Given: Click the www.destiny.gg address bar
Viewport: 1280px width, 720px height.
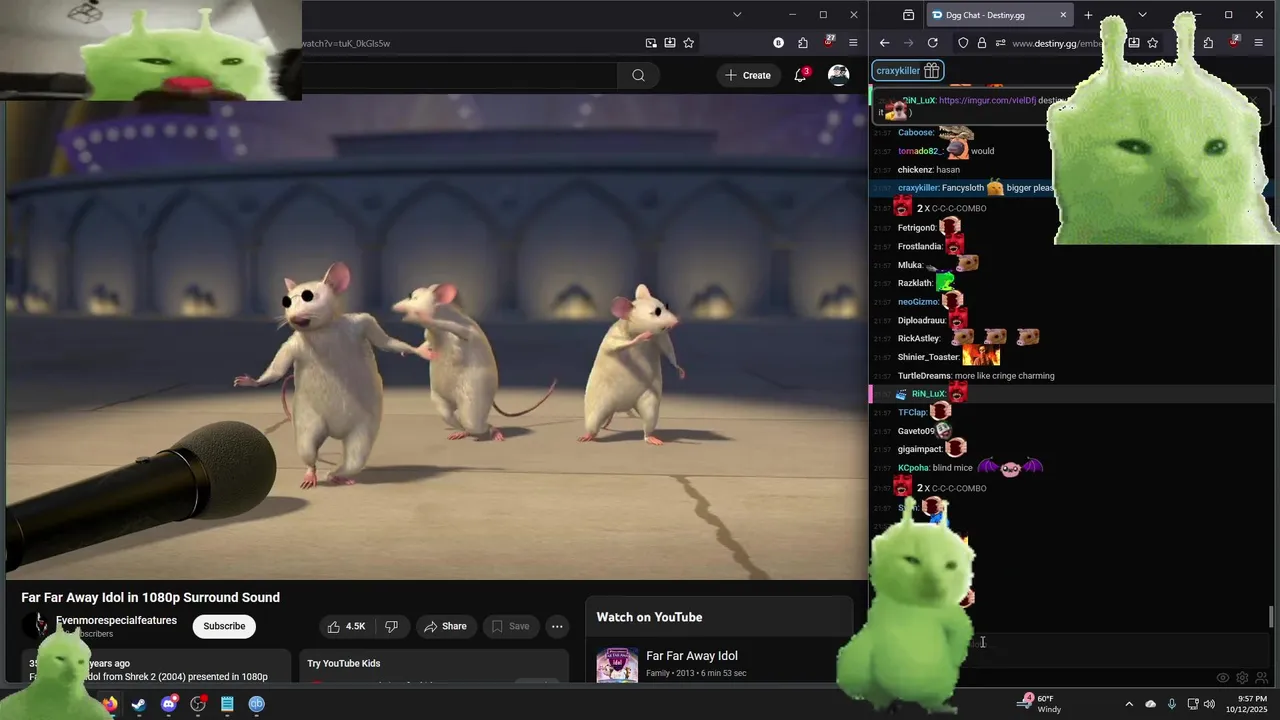Looking at the screenshot, I should click(1055, 43).
